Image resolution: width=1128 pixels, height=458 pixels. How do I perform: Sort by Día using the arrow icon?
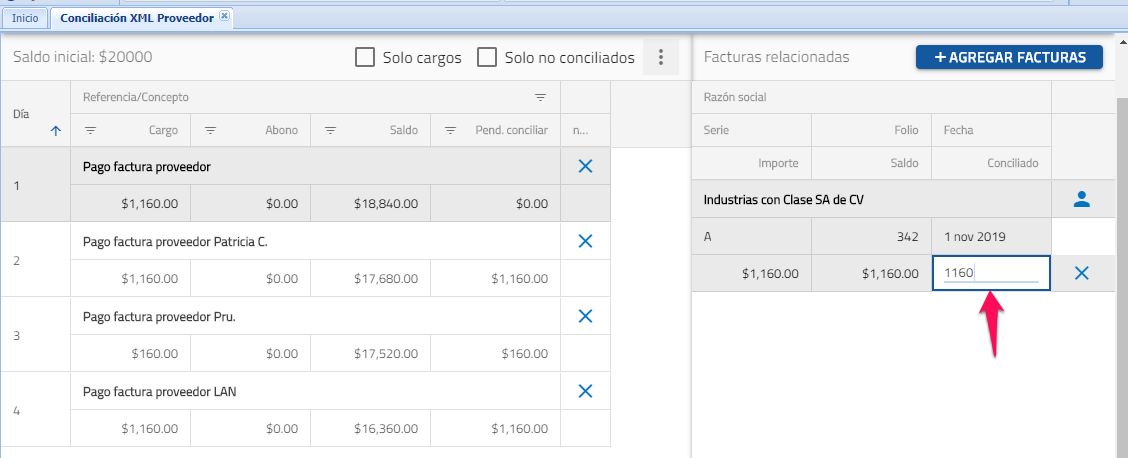pyautogui.click(x=55, y=129)
